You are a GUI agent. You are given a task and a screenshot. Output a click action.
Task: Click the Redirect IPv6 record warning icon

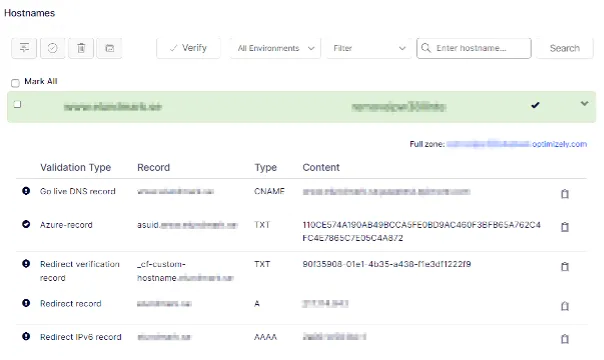(x=26, y=337)
